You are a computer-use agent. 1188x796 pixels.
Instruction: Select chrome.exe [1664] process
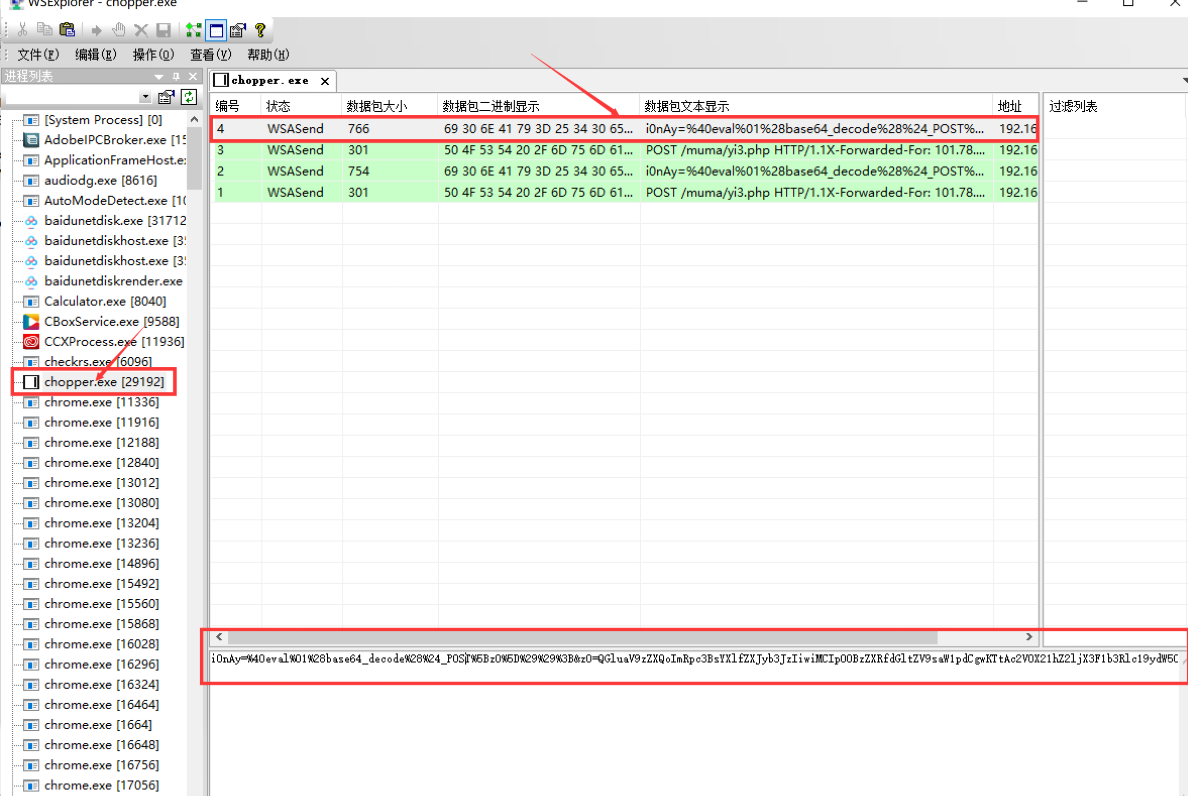98,725
